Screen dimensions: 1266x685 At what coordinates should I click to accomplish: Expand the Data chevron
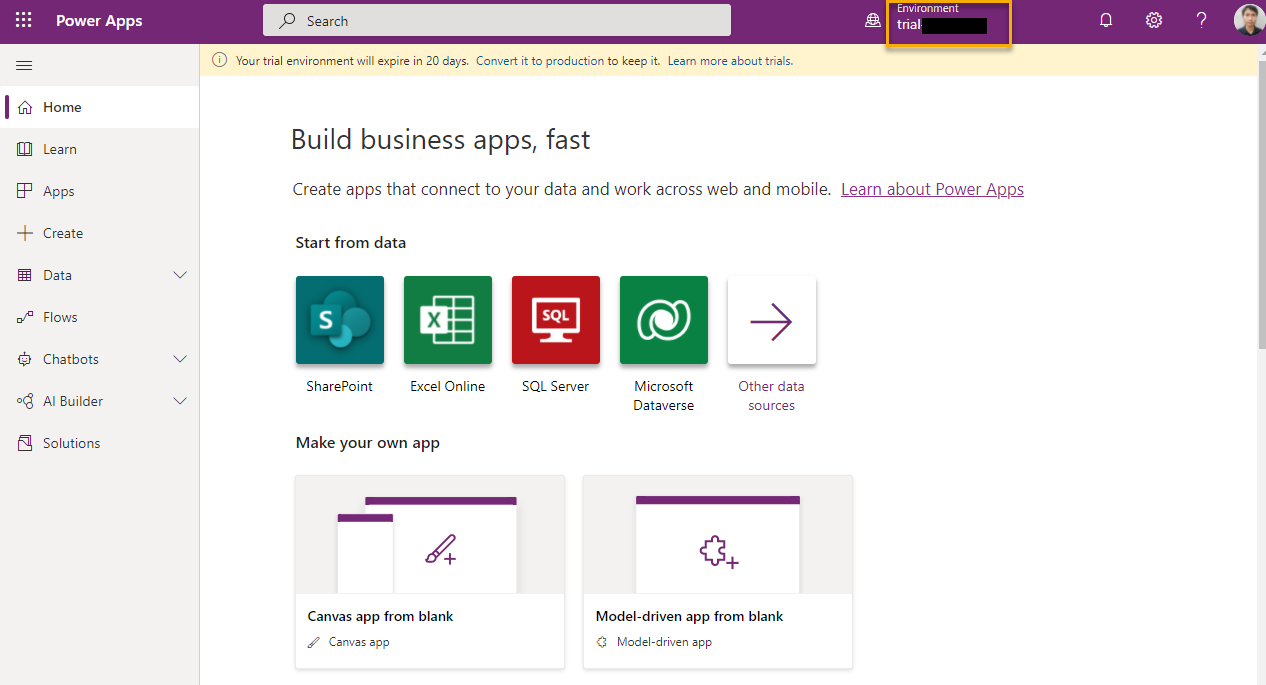pos(180,275)
